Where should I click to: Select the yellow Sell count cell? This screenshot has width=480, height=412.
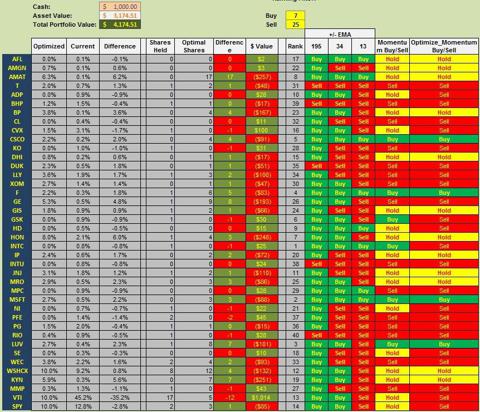[x=295, y=25]
